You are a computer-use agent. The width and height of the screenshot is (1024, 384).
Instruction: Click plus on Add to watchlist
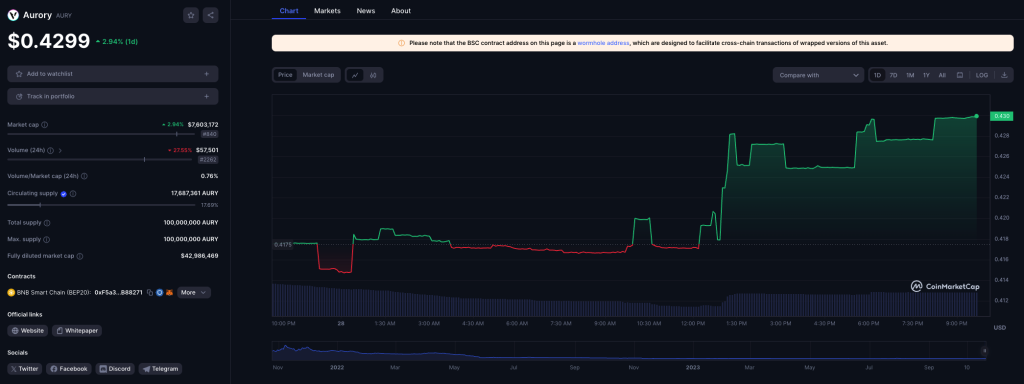206,74
